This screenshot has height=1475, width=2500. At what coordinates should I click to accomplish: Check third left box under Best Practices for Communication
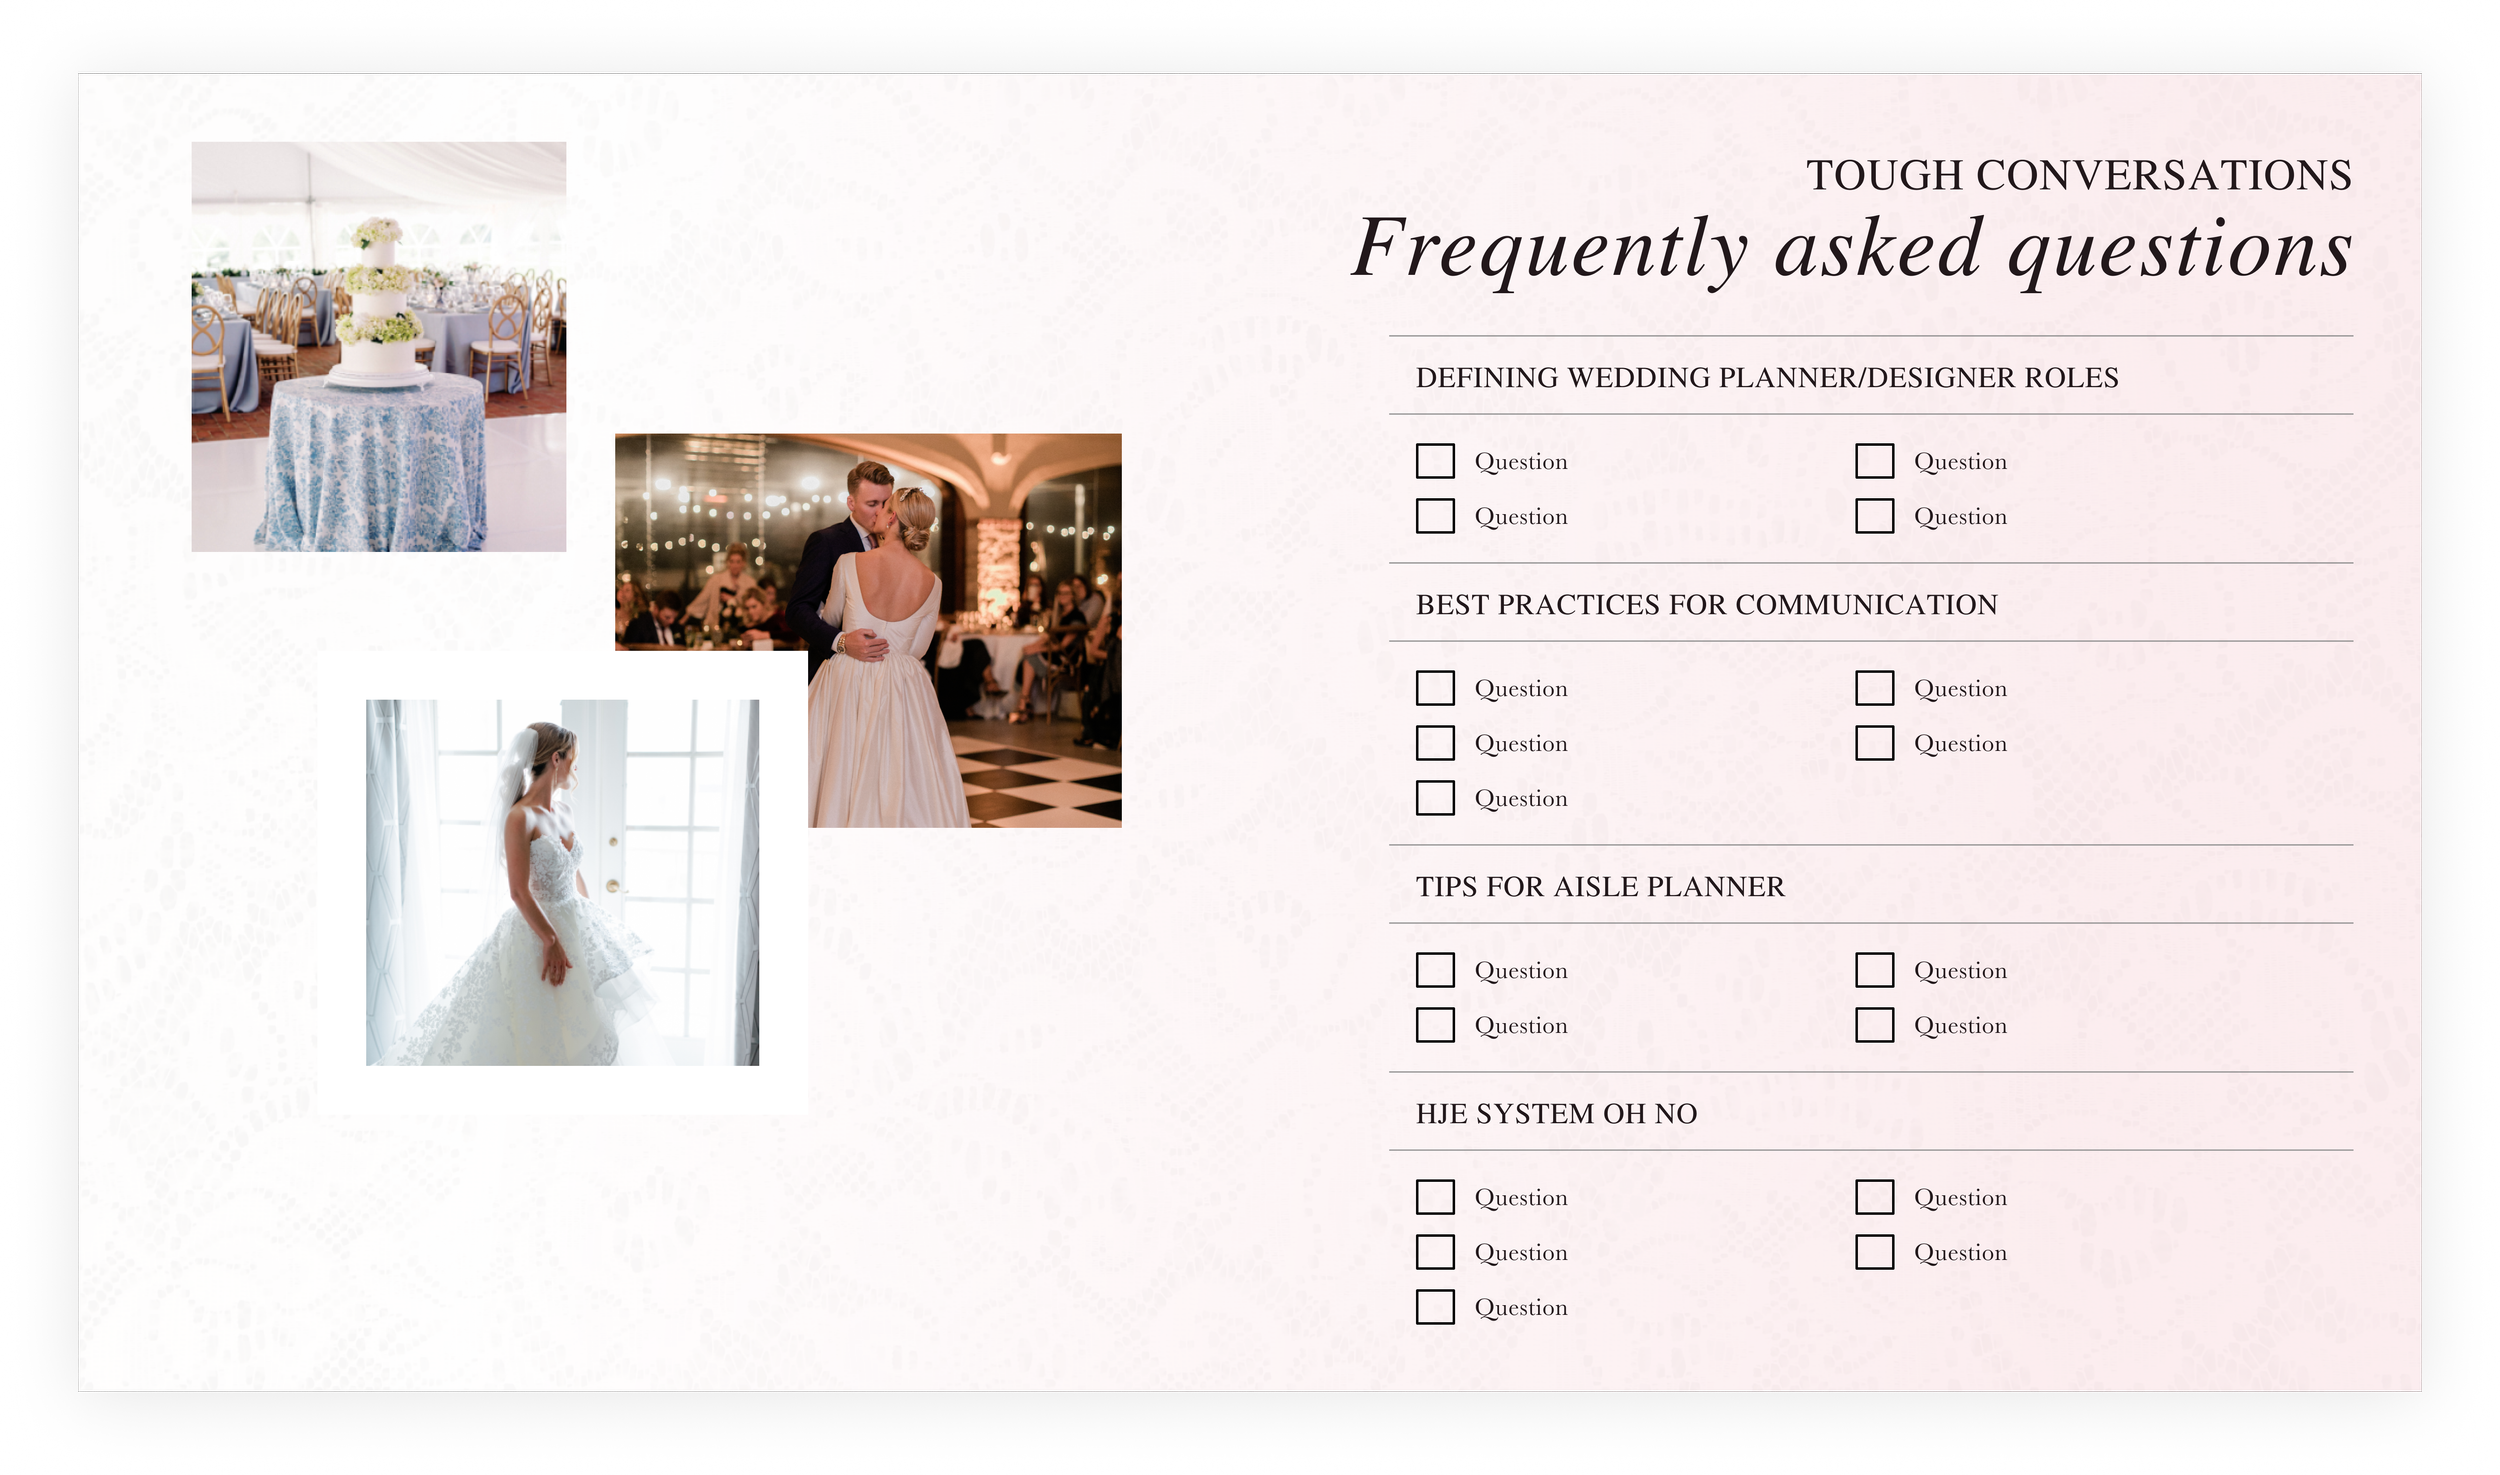(x=1435, y=798)
